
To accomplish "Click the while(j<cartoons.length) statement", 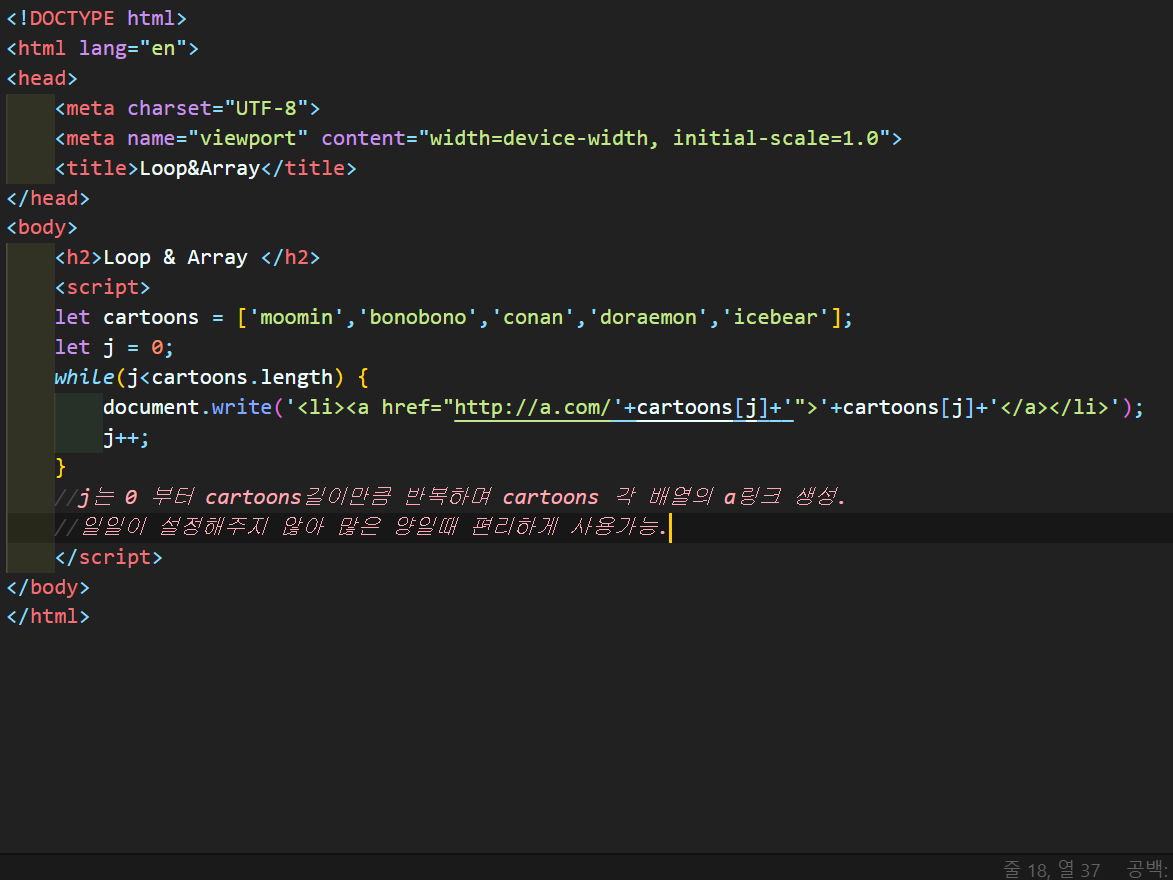I will [211, 377].
